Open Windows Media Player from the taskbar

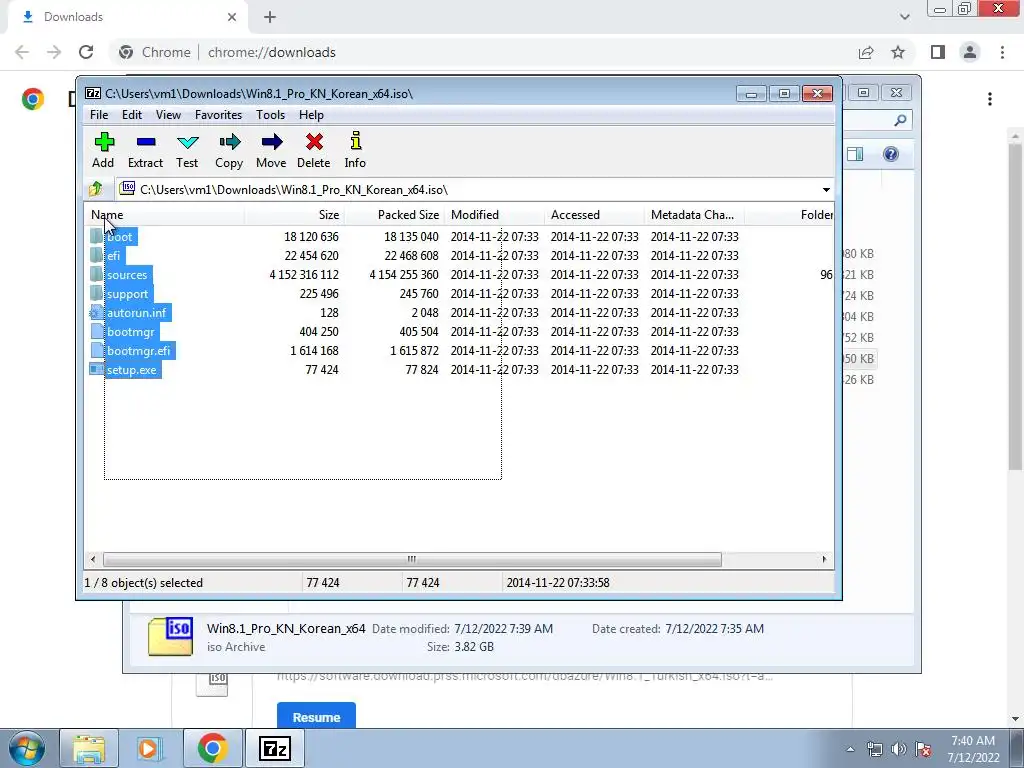coord(150,748)
